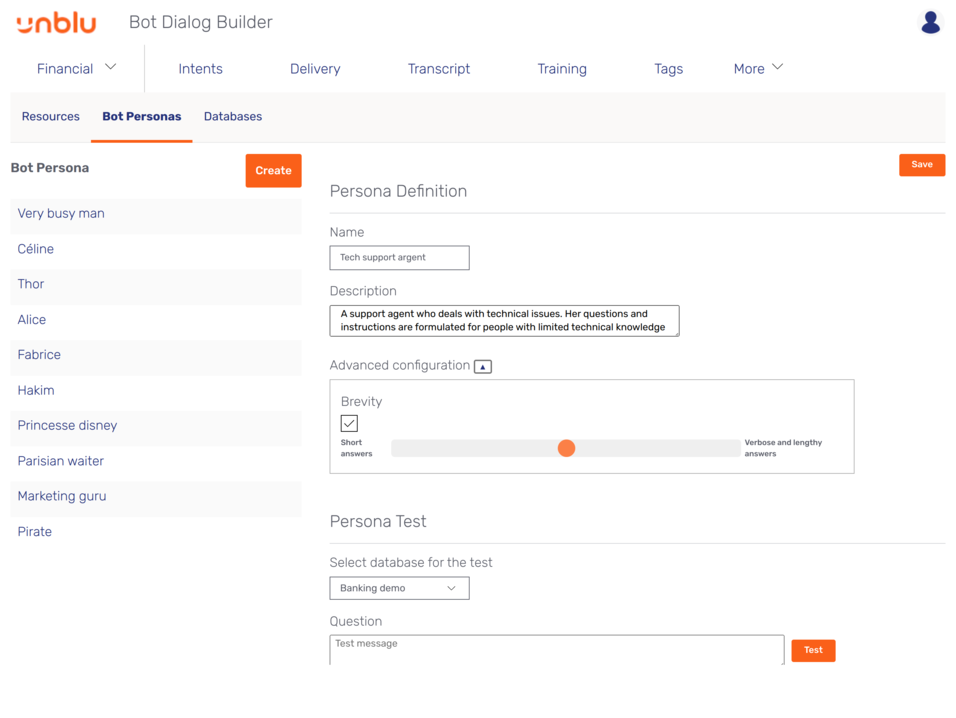Collapse the Advanced configuration section
956x718 pixels.
coord(483,366)
